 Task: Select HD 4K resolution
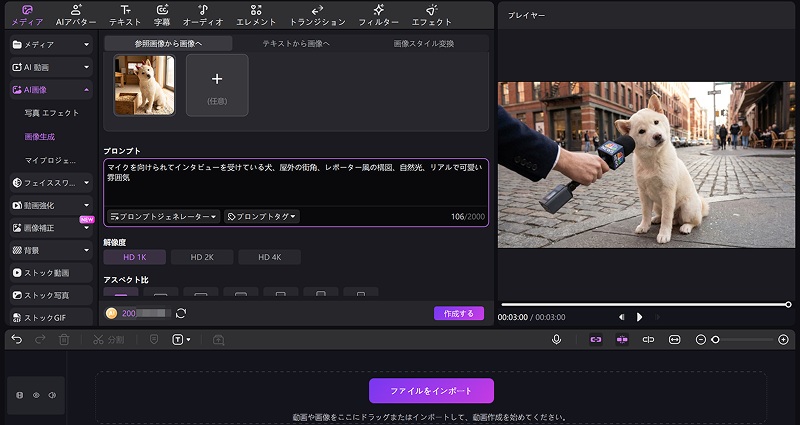coord(269,257)
